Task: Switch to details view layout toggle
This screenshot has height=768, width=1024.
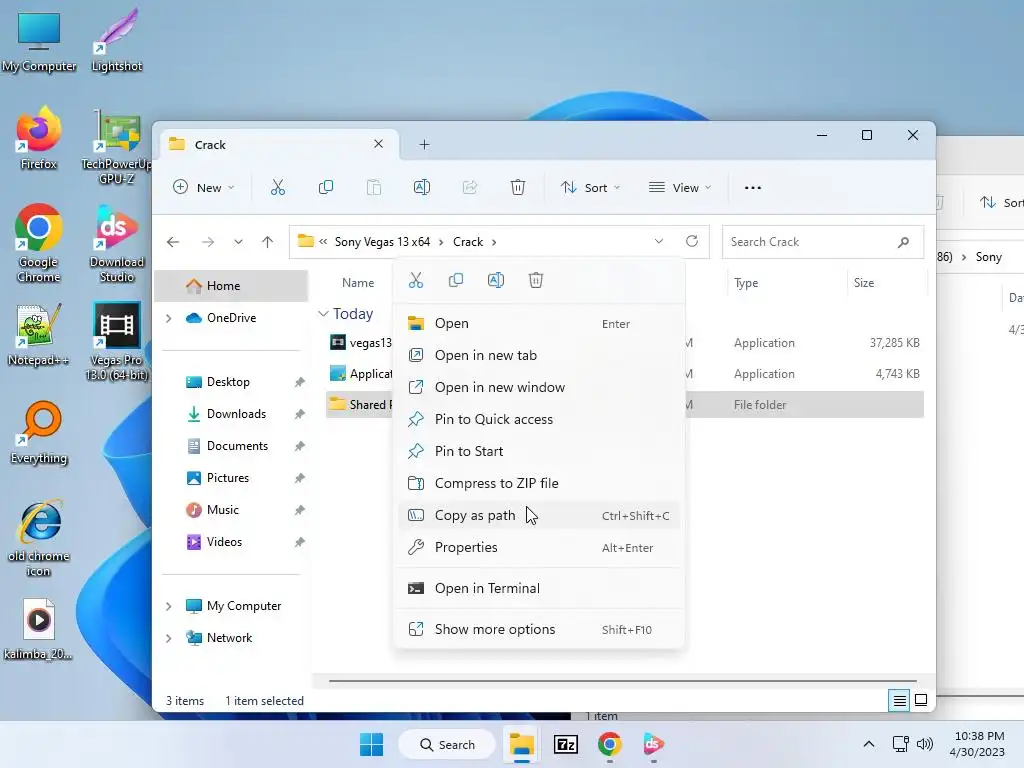Action: tap(899, 701)
